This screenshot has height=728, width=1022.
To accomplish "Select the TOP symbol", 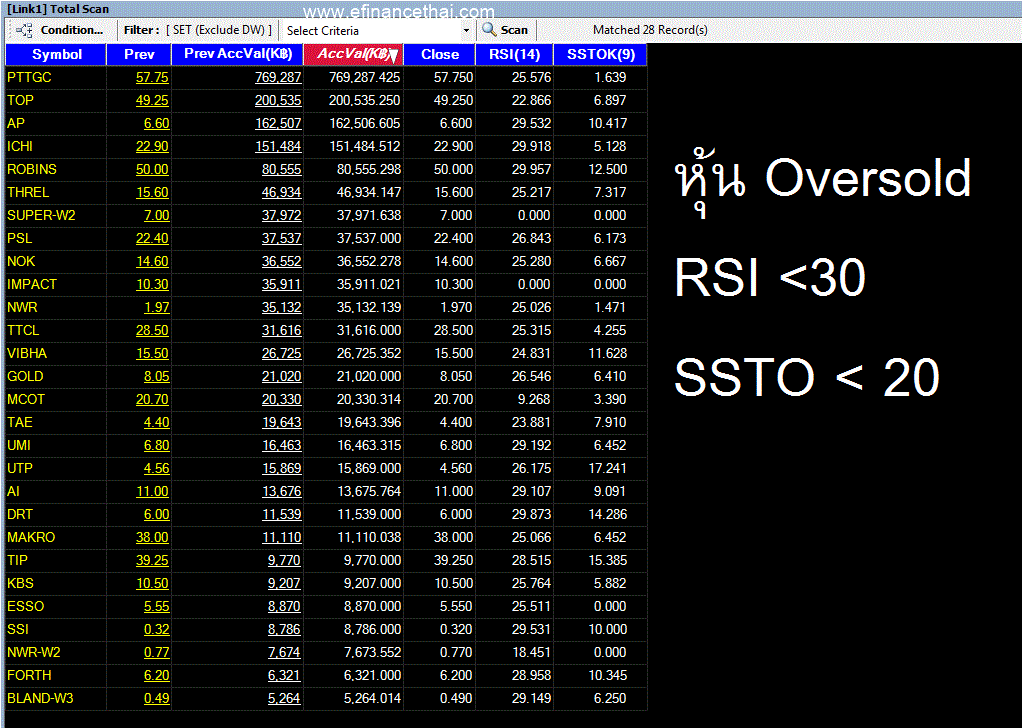I will (20, 100).
